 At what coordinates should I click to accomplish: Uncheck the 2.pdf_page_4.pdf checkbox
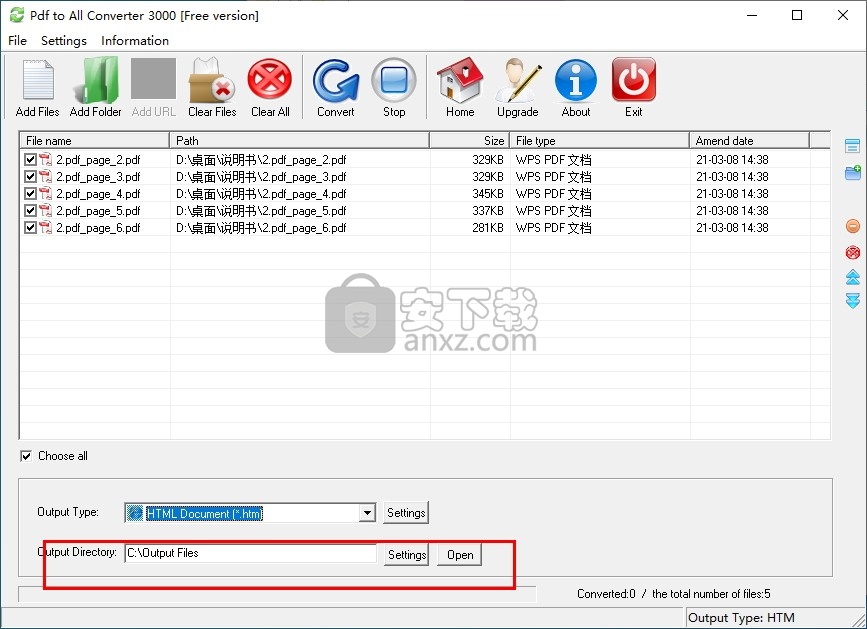(30, 193)
